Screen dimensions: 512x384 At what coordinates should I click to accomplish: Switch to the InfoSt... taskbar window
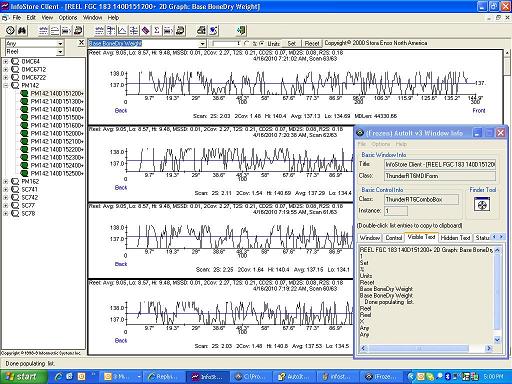[x=208, y=377]
